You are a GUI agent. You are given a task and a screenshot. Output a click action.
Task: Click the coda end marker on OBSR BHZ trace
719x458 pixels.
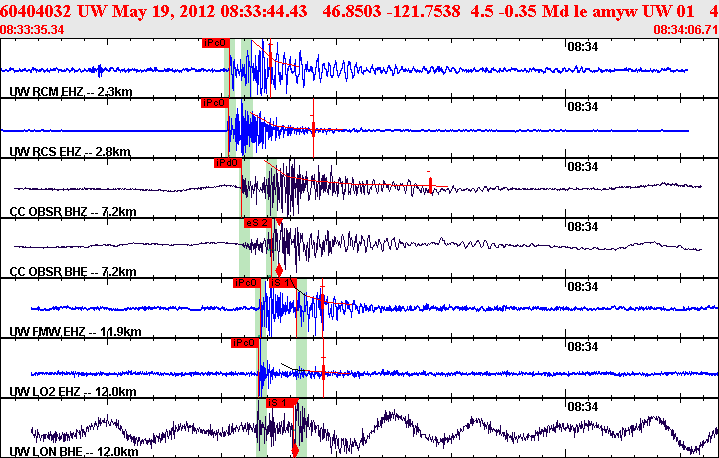pyautogui.click(x=430, y=183)
